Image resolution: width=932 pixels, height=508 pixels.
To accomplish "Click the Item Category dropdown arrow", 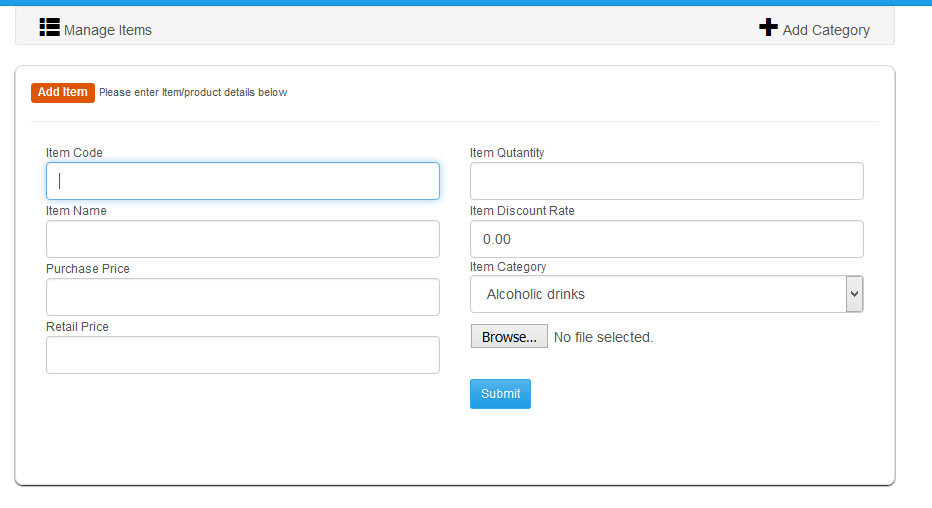I will click(x=854, y=294).
